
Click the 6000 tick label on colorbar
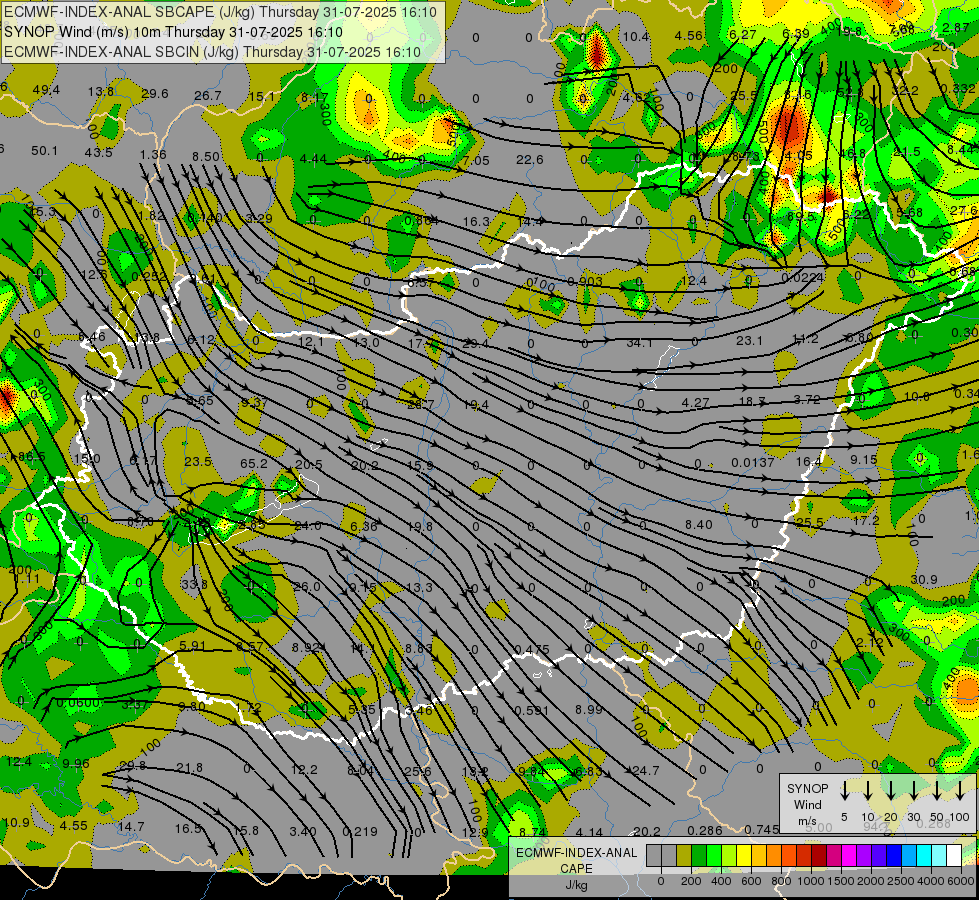tap(960, 881)
